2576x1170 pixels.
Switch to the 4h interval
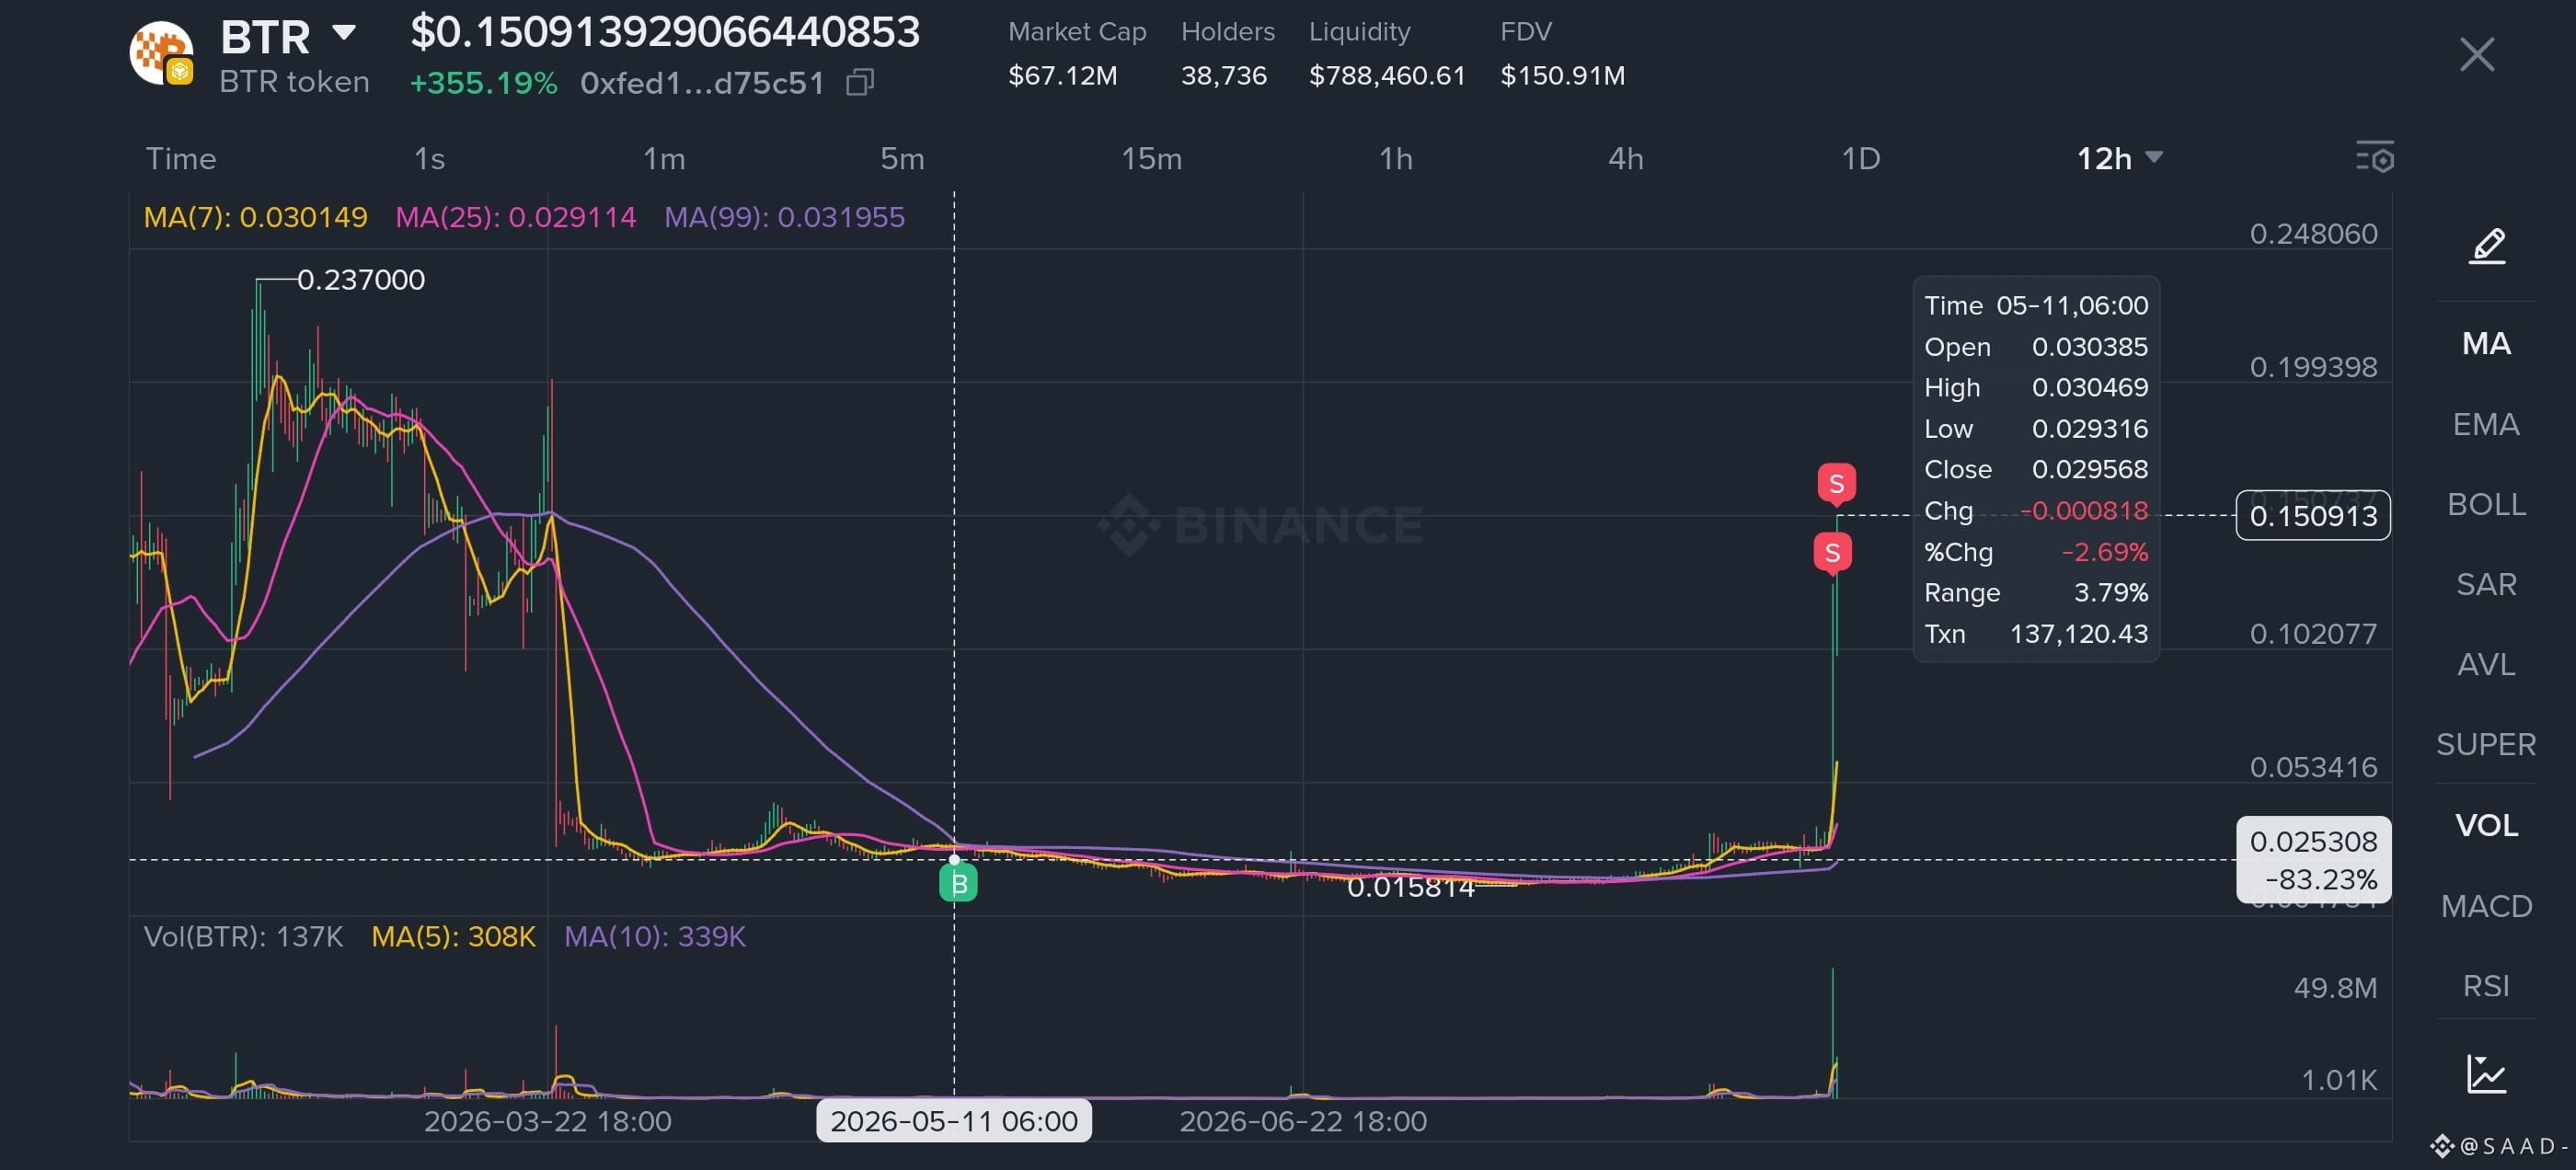coord(1625,158)
